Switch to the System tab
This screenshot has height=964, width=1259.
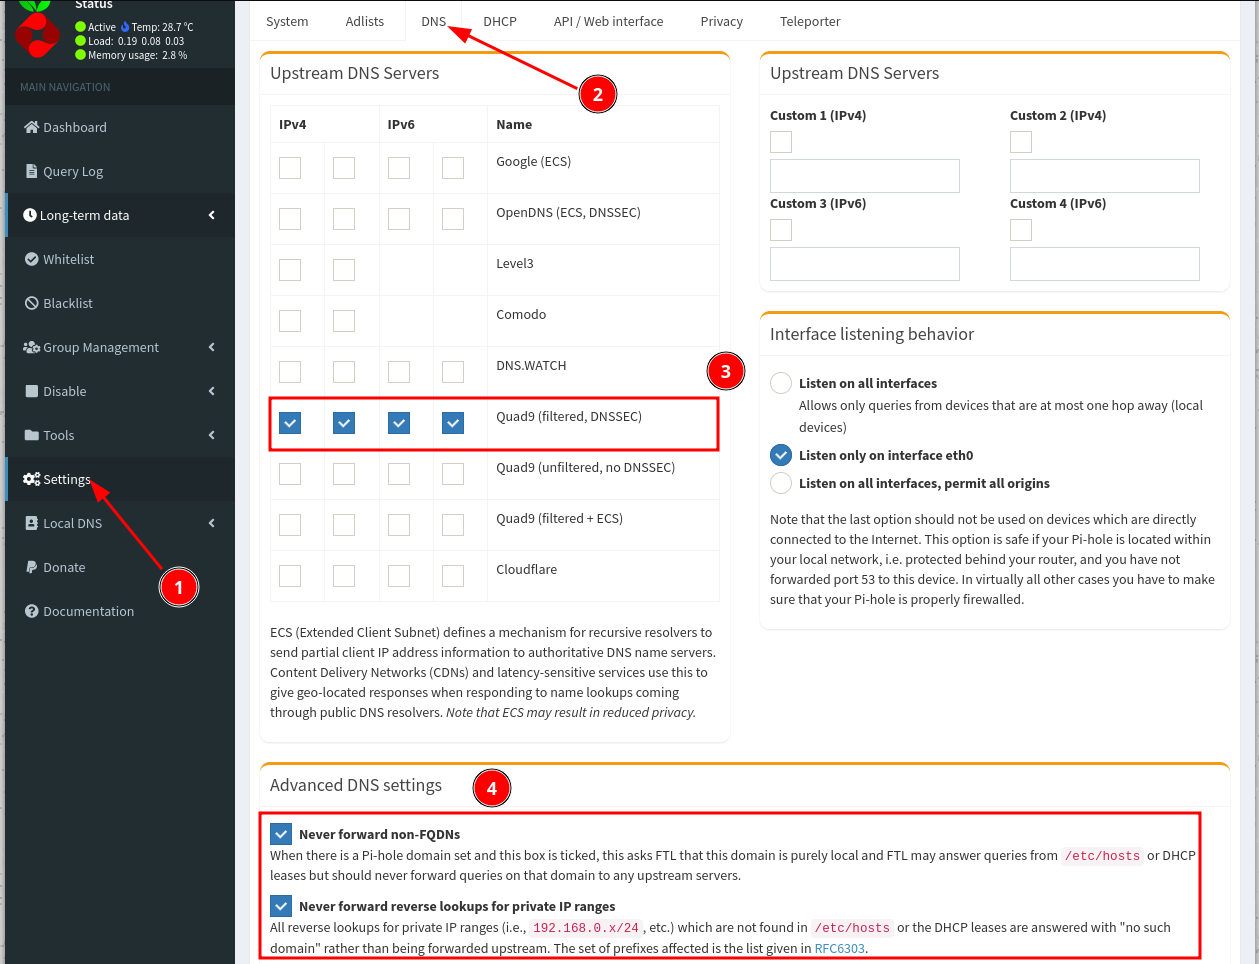click(x=287, y=21)
